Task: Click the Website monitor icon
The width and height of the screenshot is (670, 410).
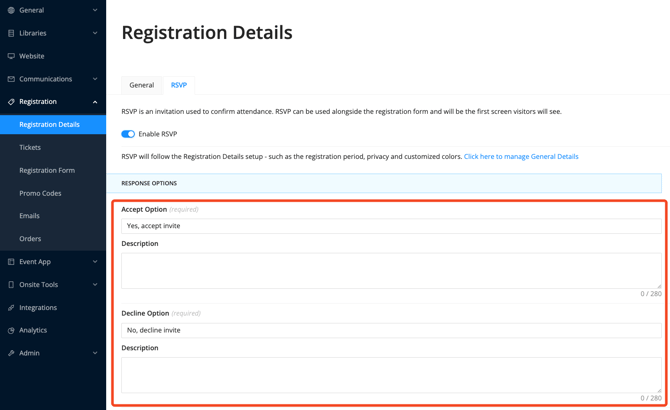Action: pyautogui.click(x=11, y=56)
